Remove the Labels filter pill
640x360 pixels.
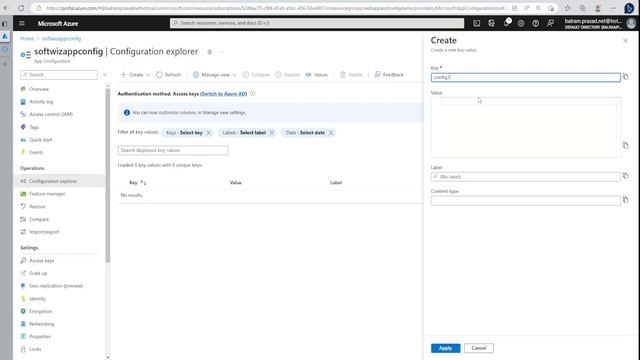coord(272,133)
